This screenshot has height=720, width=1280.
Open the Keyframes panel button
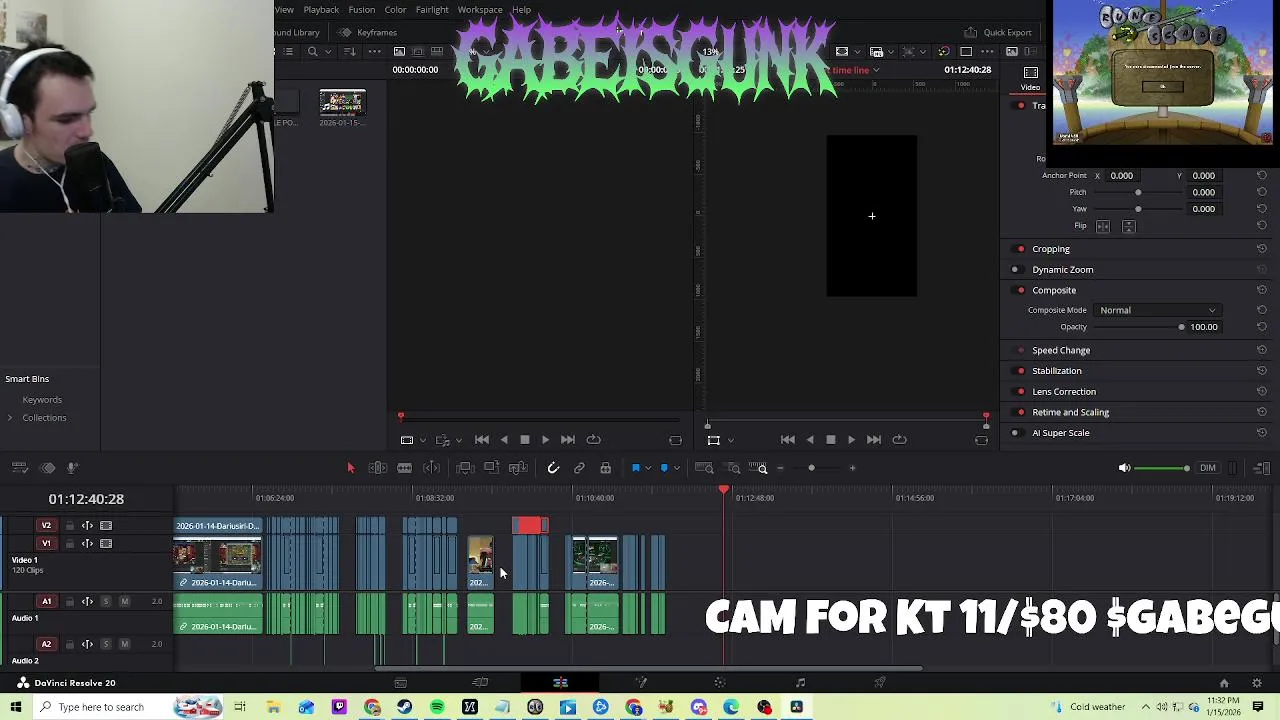368,32
